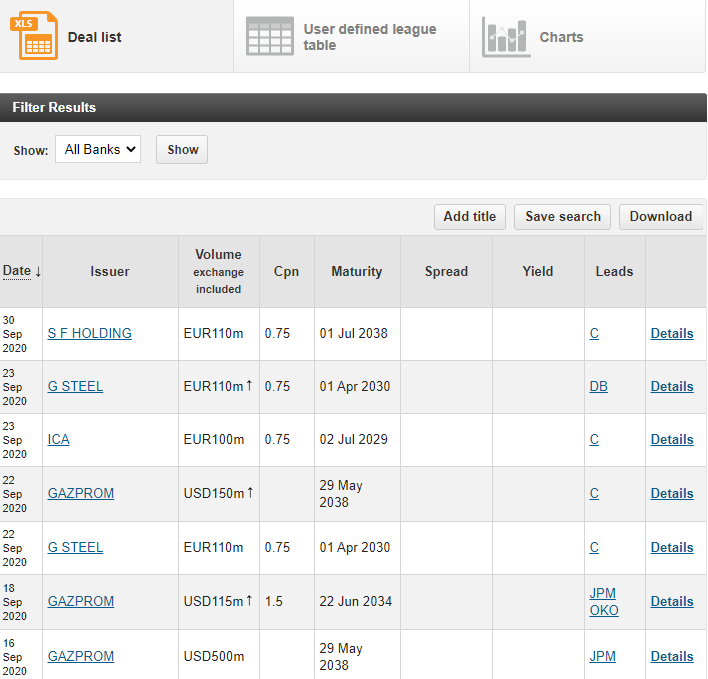Select the 01 Jul 2038 maturity cell
The height and width of the screenshot is (679, 708).
click(x=357, y=333)
